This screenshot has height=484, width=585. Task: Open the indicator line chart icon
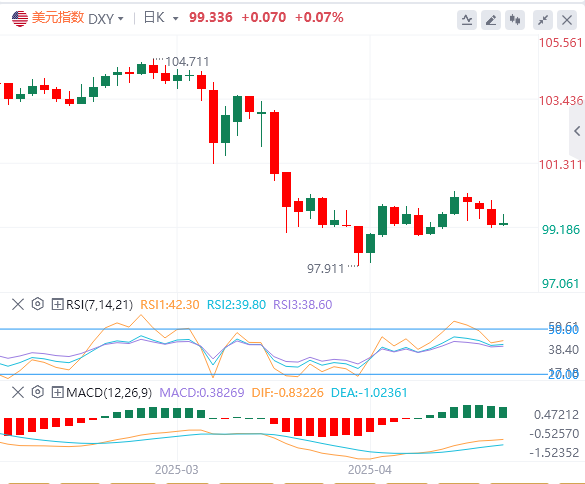coord(467,20)
